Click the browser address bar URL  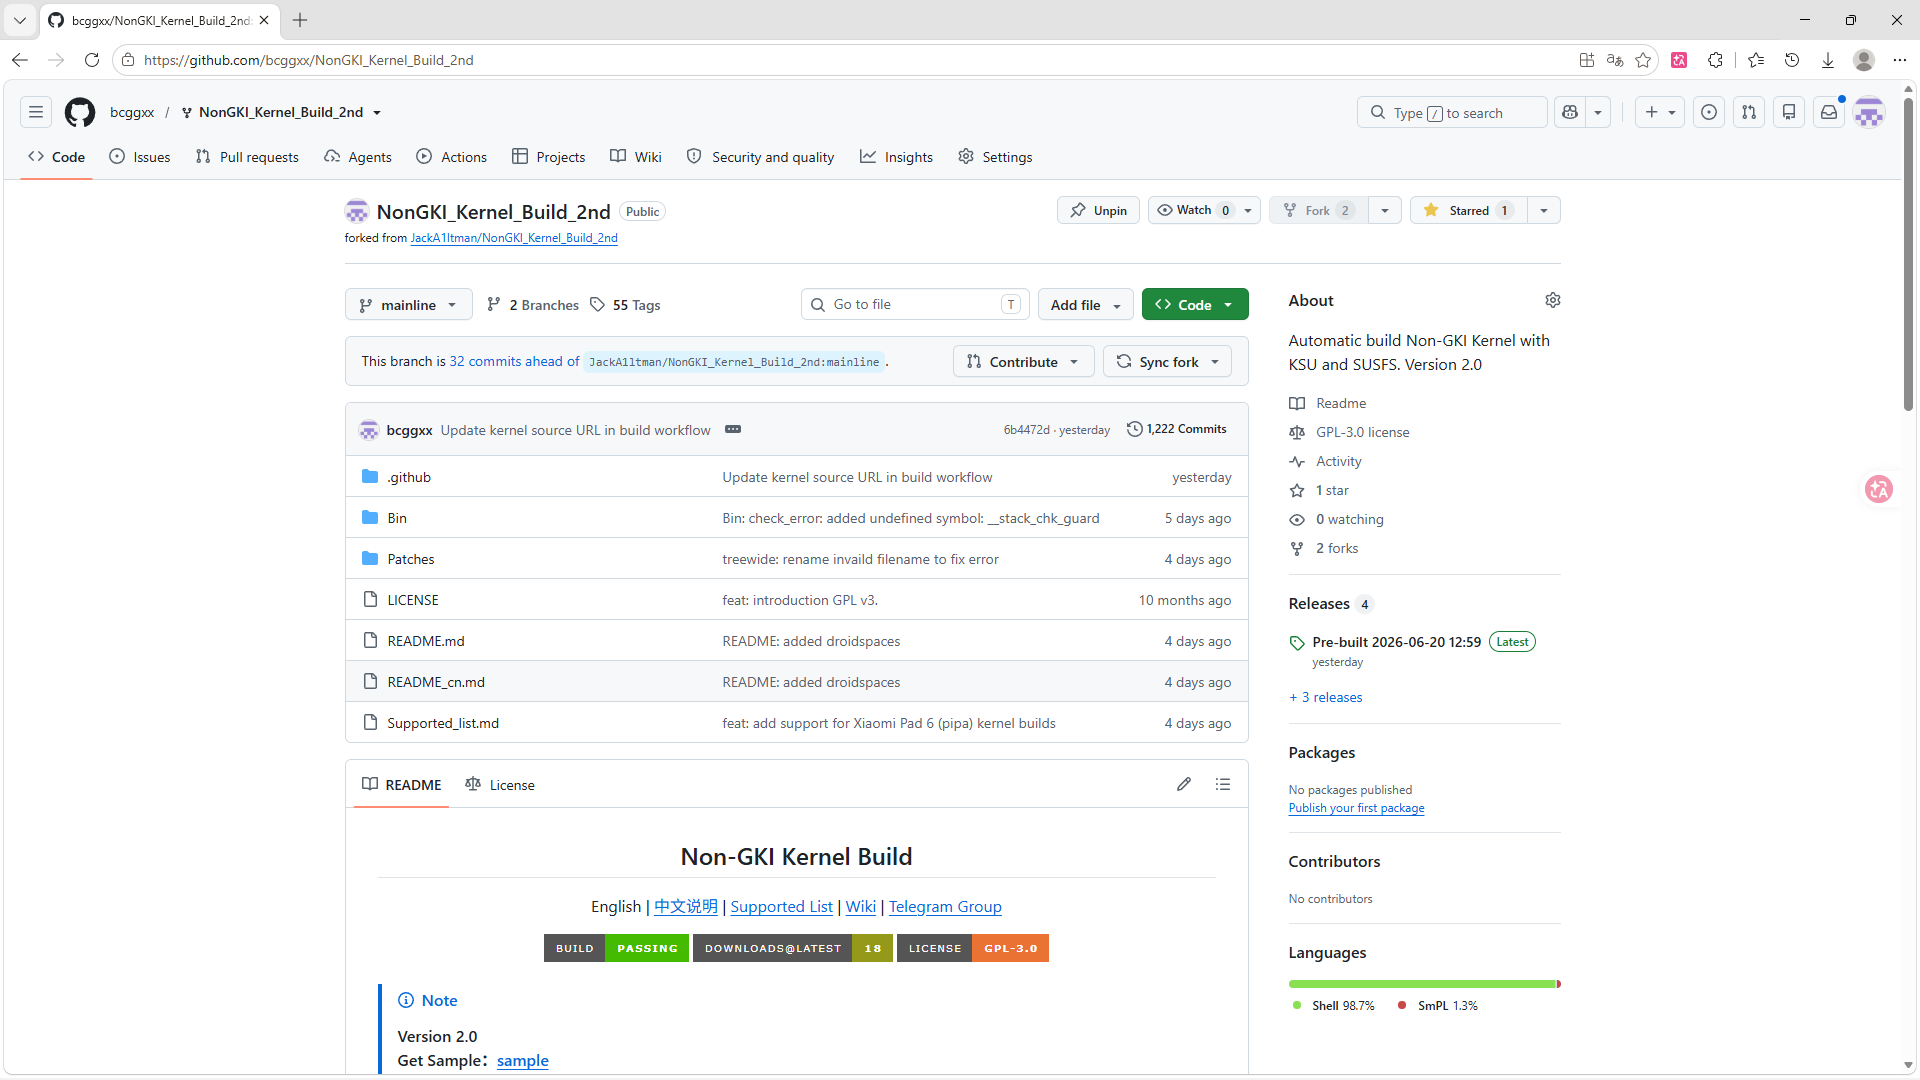click(308, 60)
